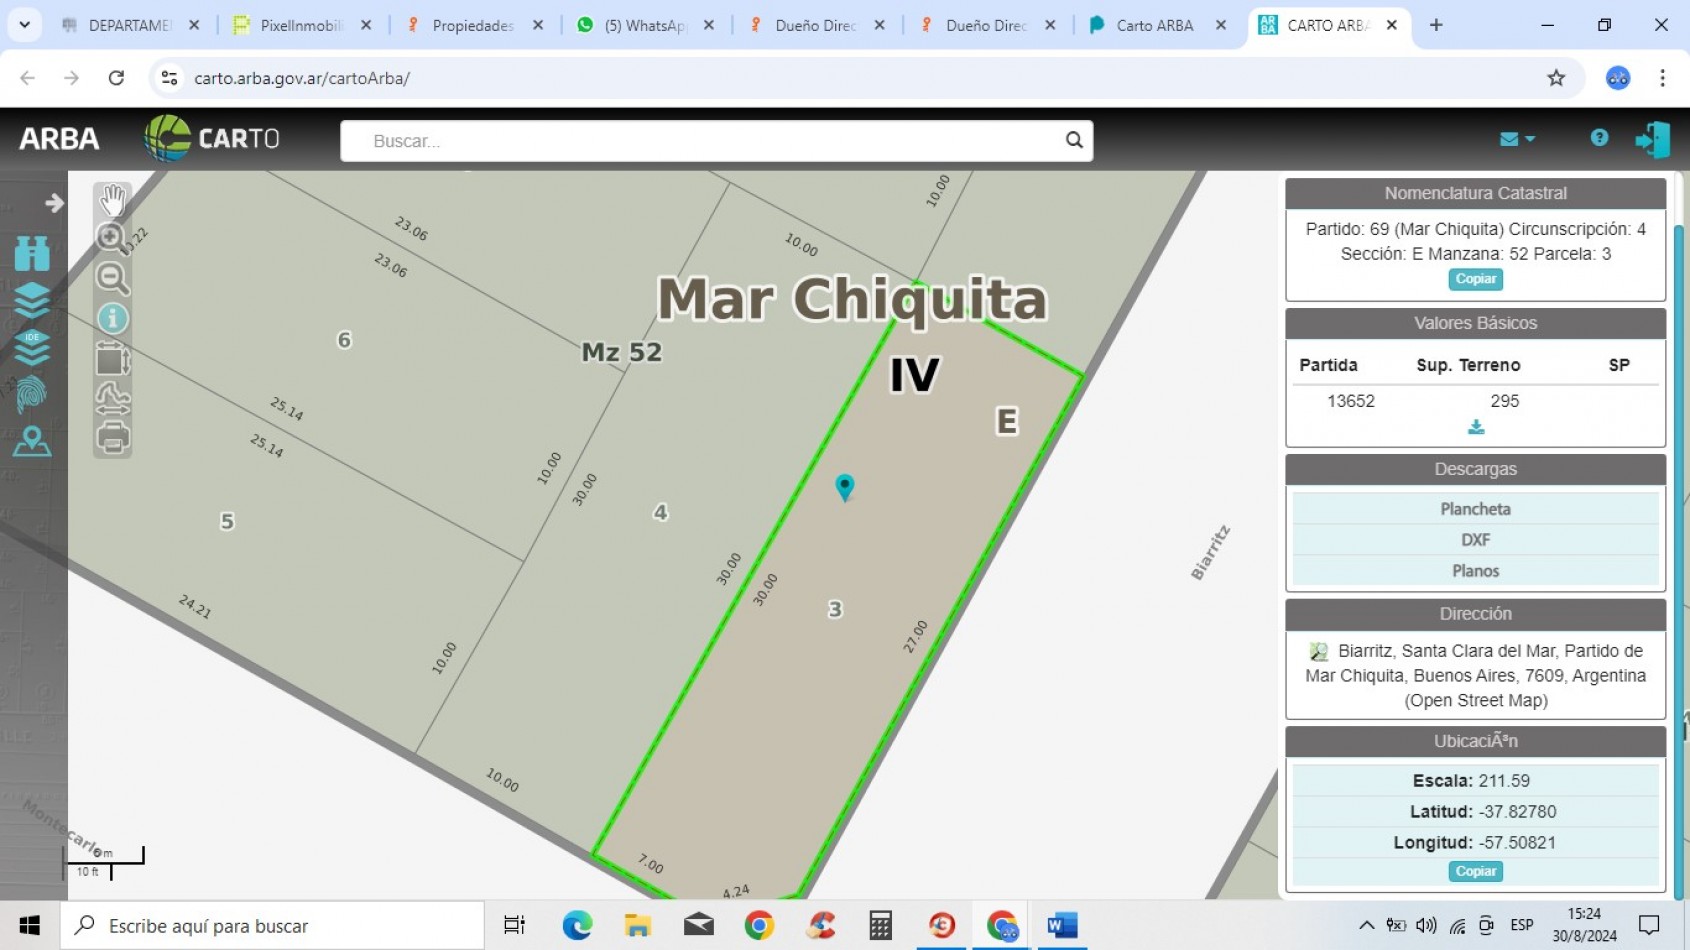Click the ARBA logo

[59, 139]
